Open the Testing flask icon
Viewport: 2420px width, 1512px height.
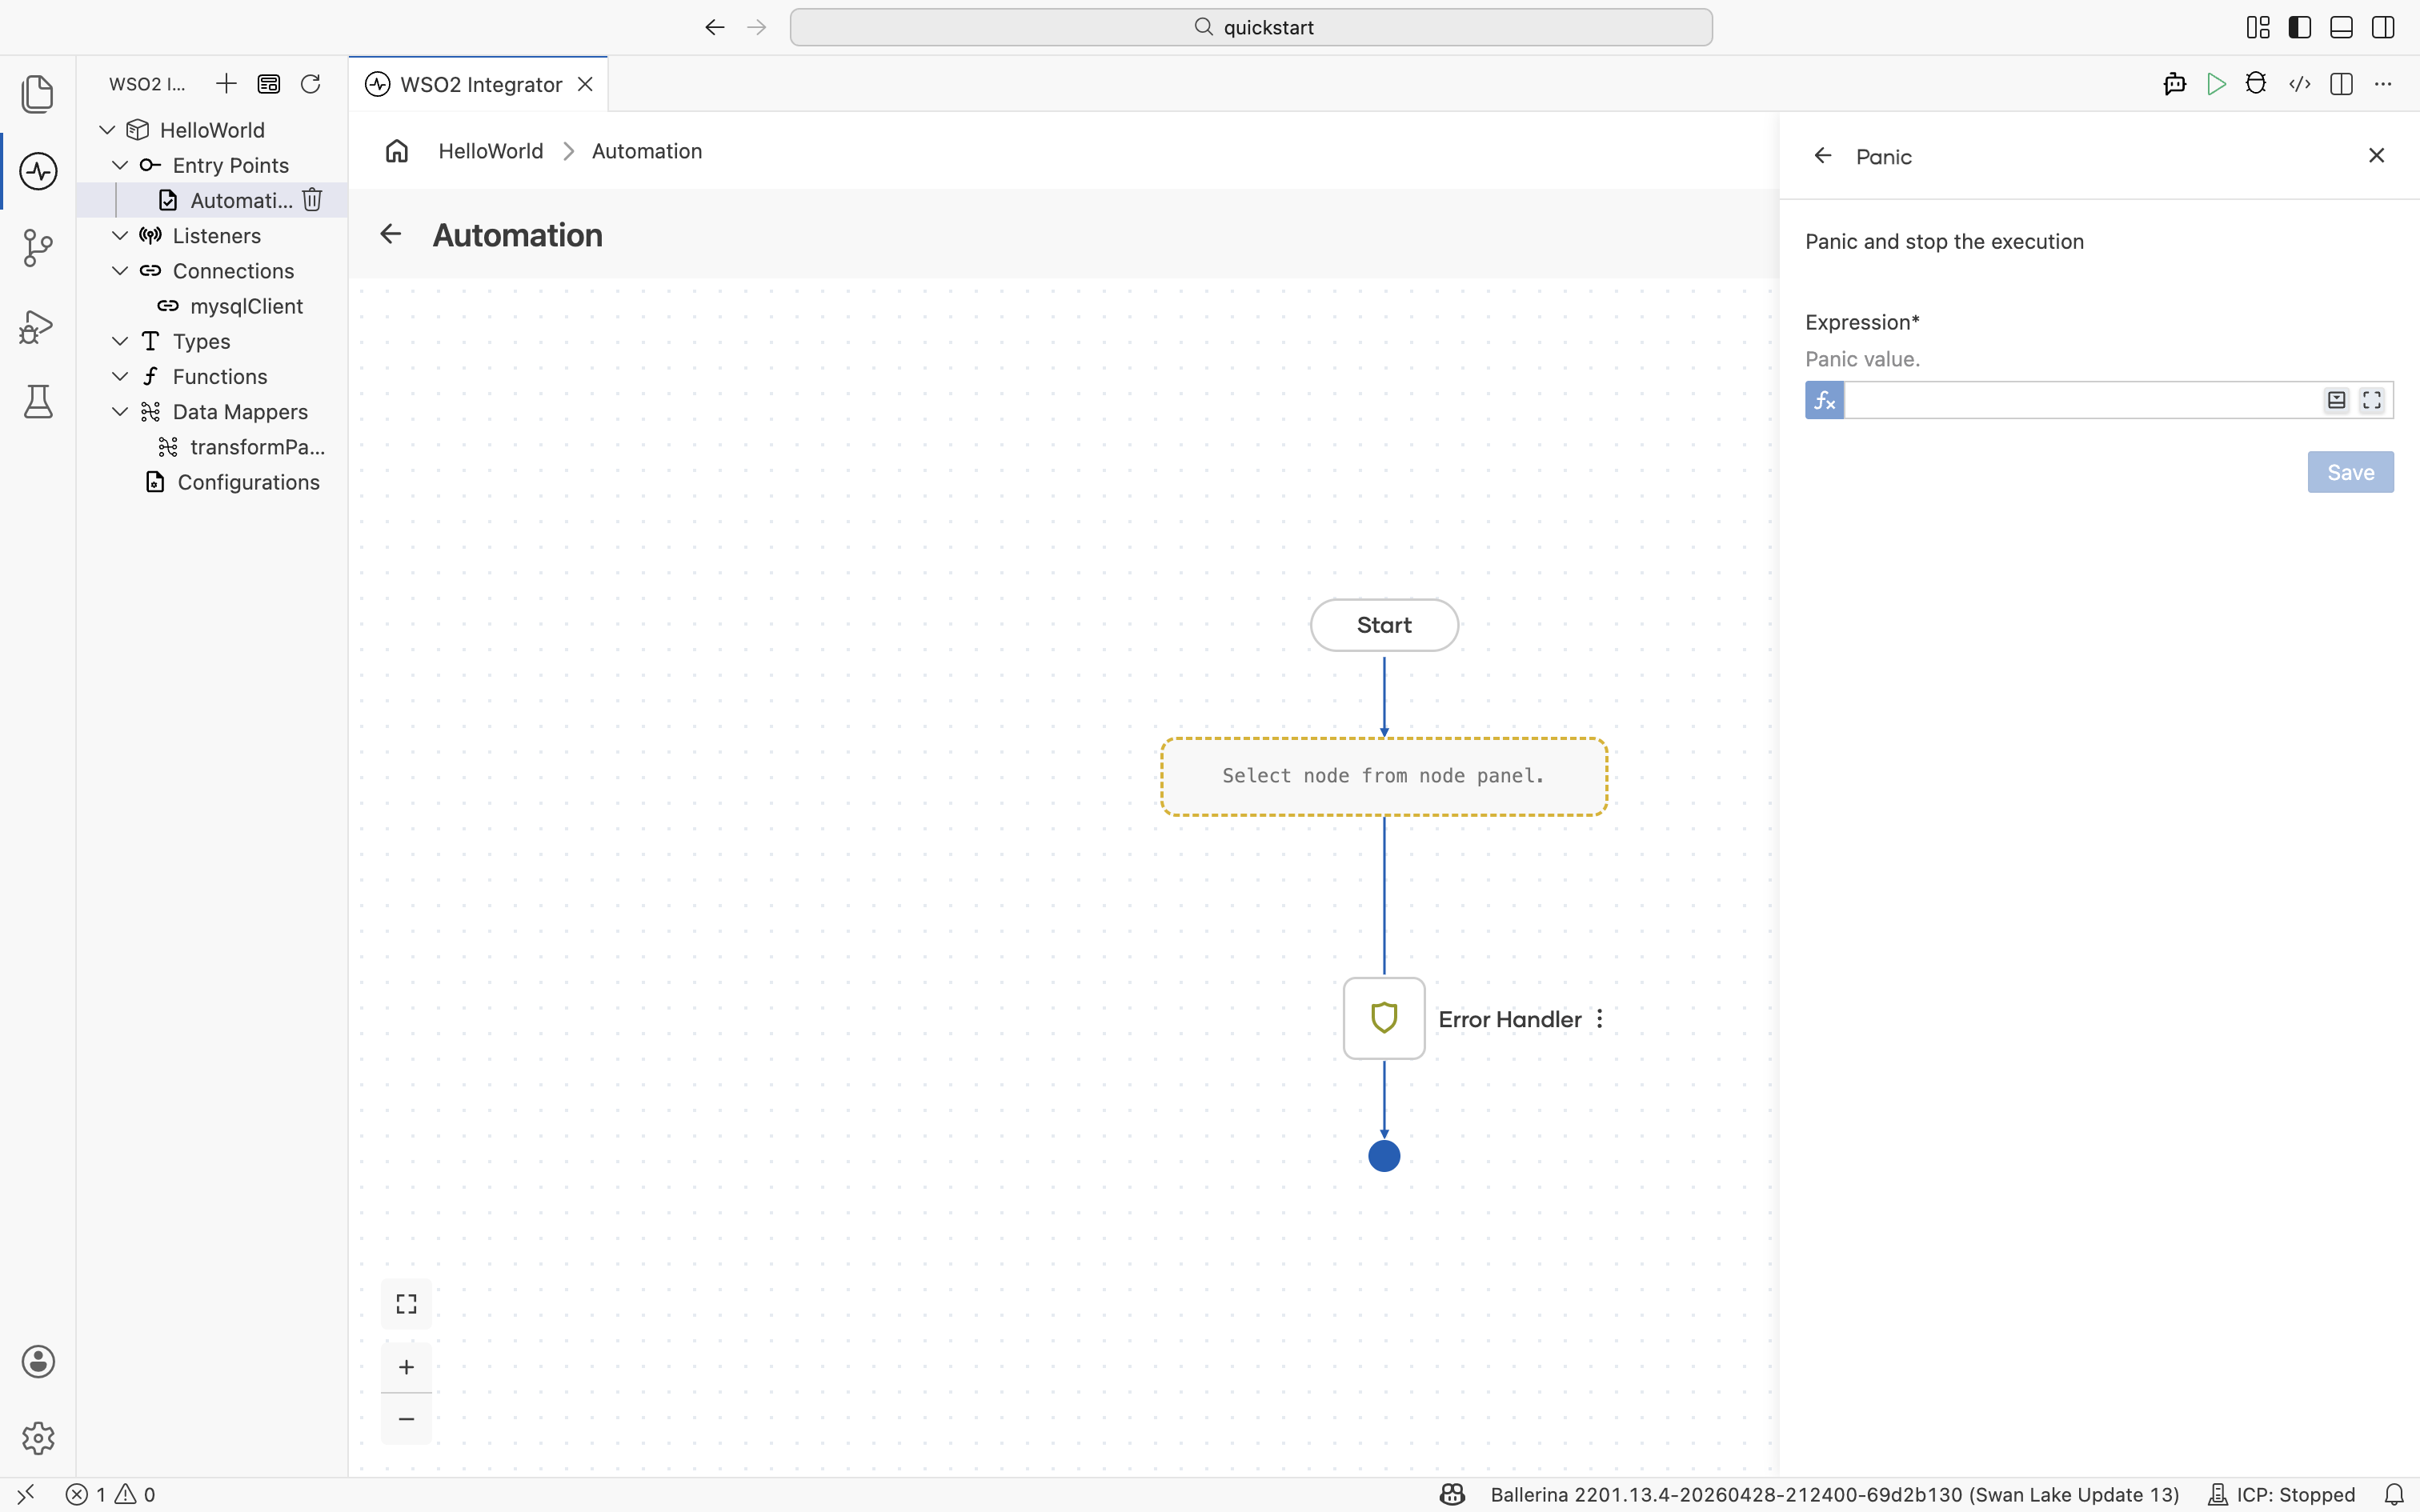pos(38,402)
